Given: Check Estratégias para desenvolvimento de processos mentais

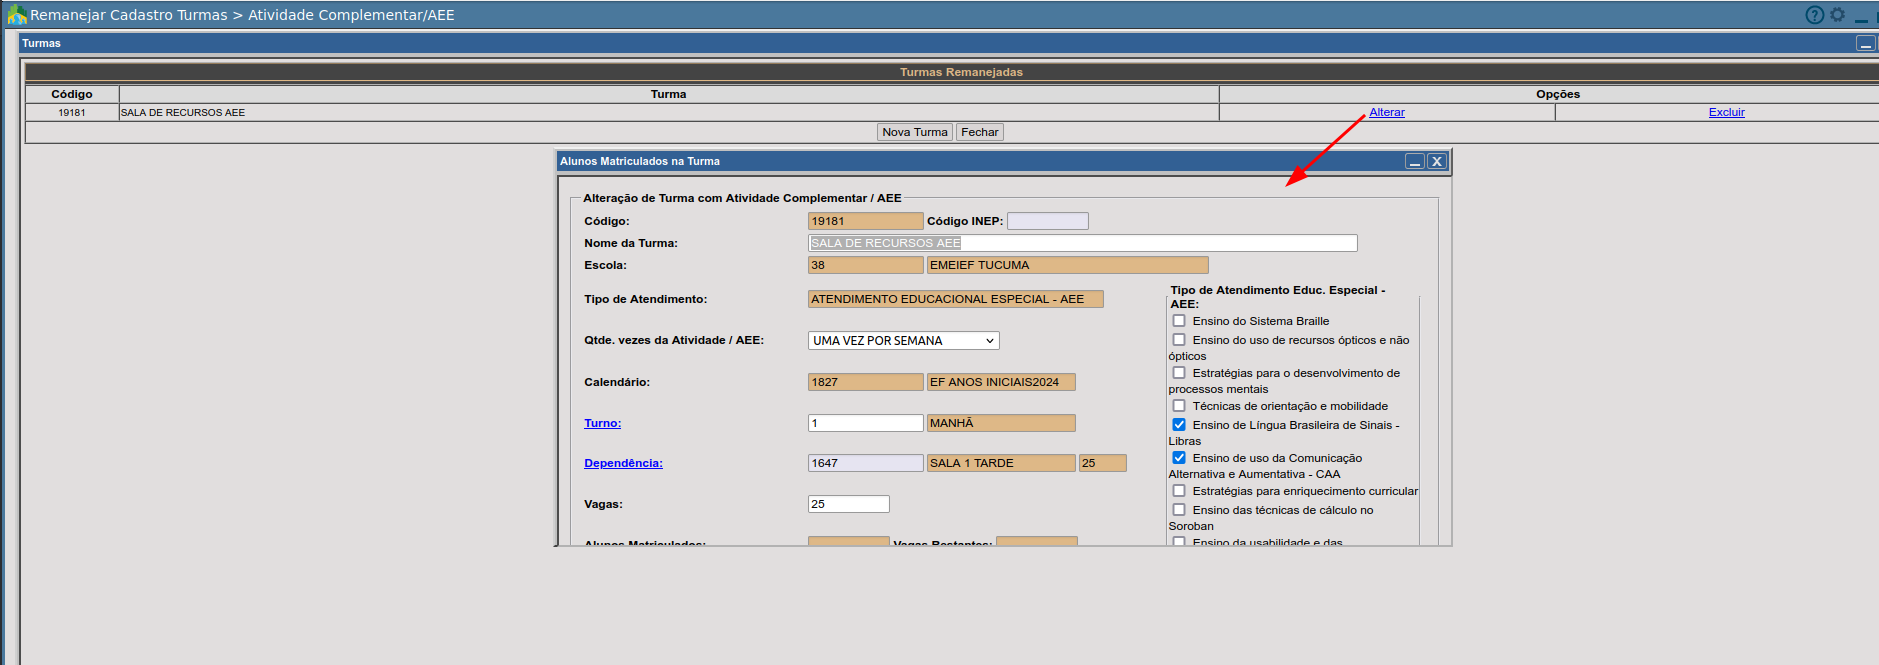Looking at the screenshot, I should [x=1179, y=373].
